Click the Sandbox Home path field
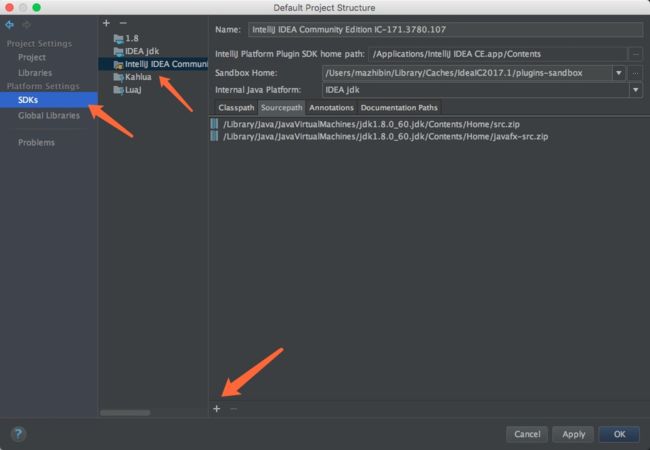 (x=467, y=73)
